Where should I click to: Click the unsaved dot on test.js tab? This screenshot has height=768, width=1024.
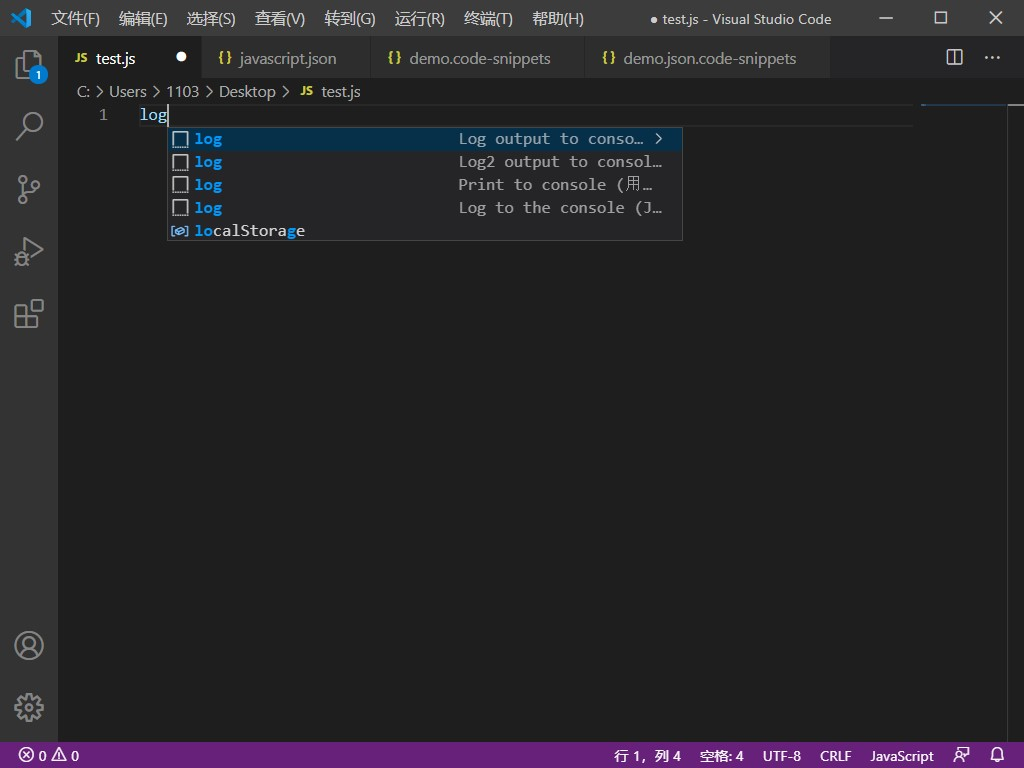pos(182,57)
